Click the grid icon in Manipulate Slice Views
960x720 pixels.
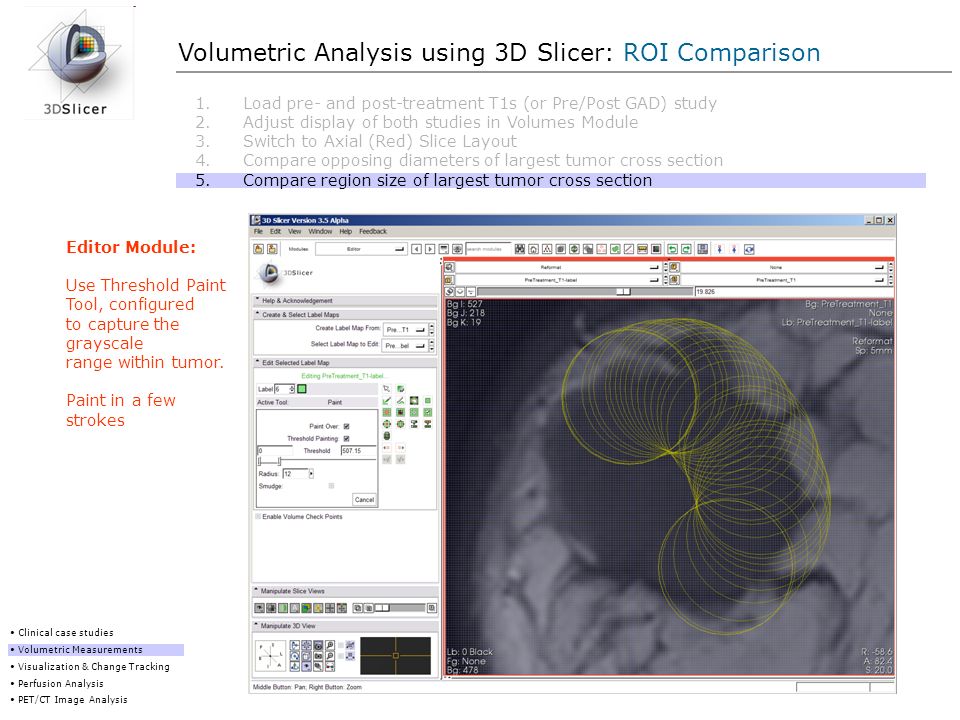(x=330, y=608)
